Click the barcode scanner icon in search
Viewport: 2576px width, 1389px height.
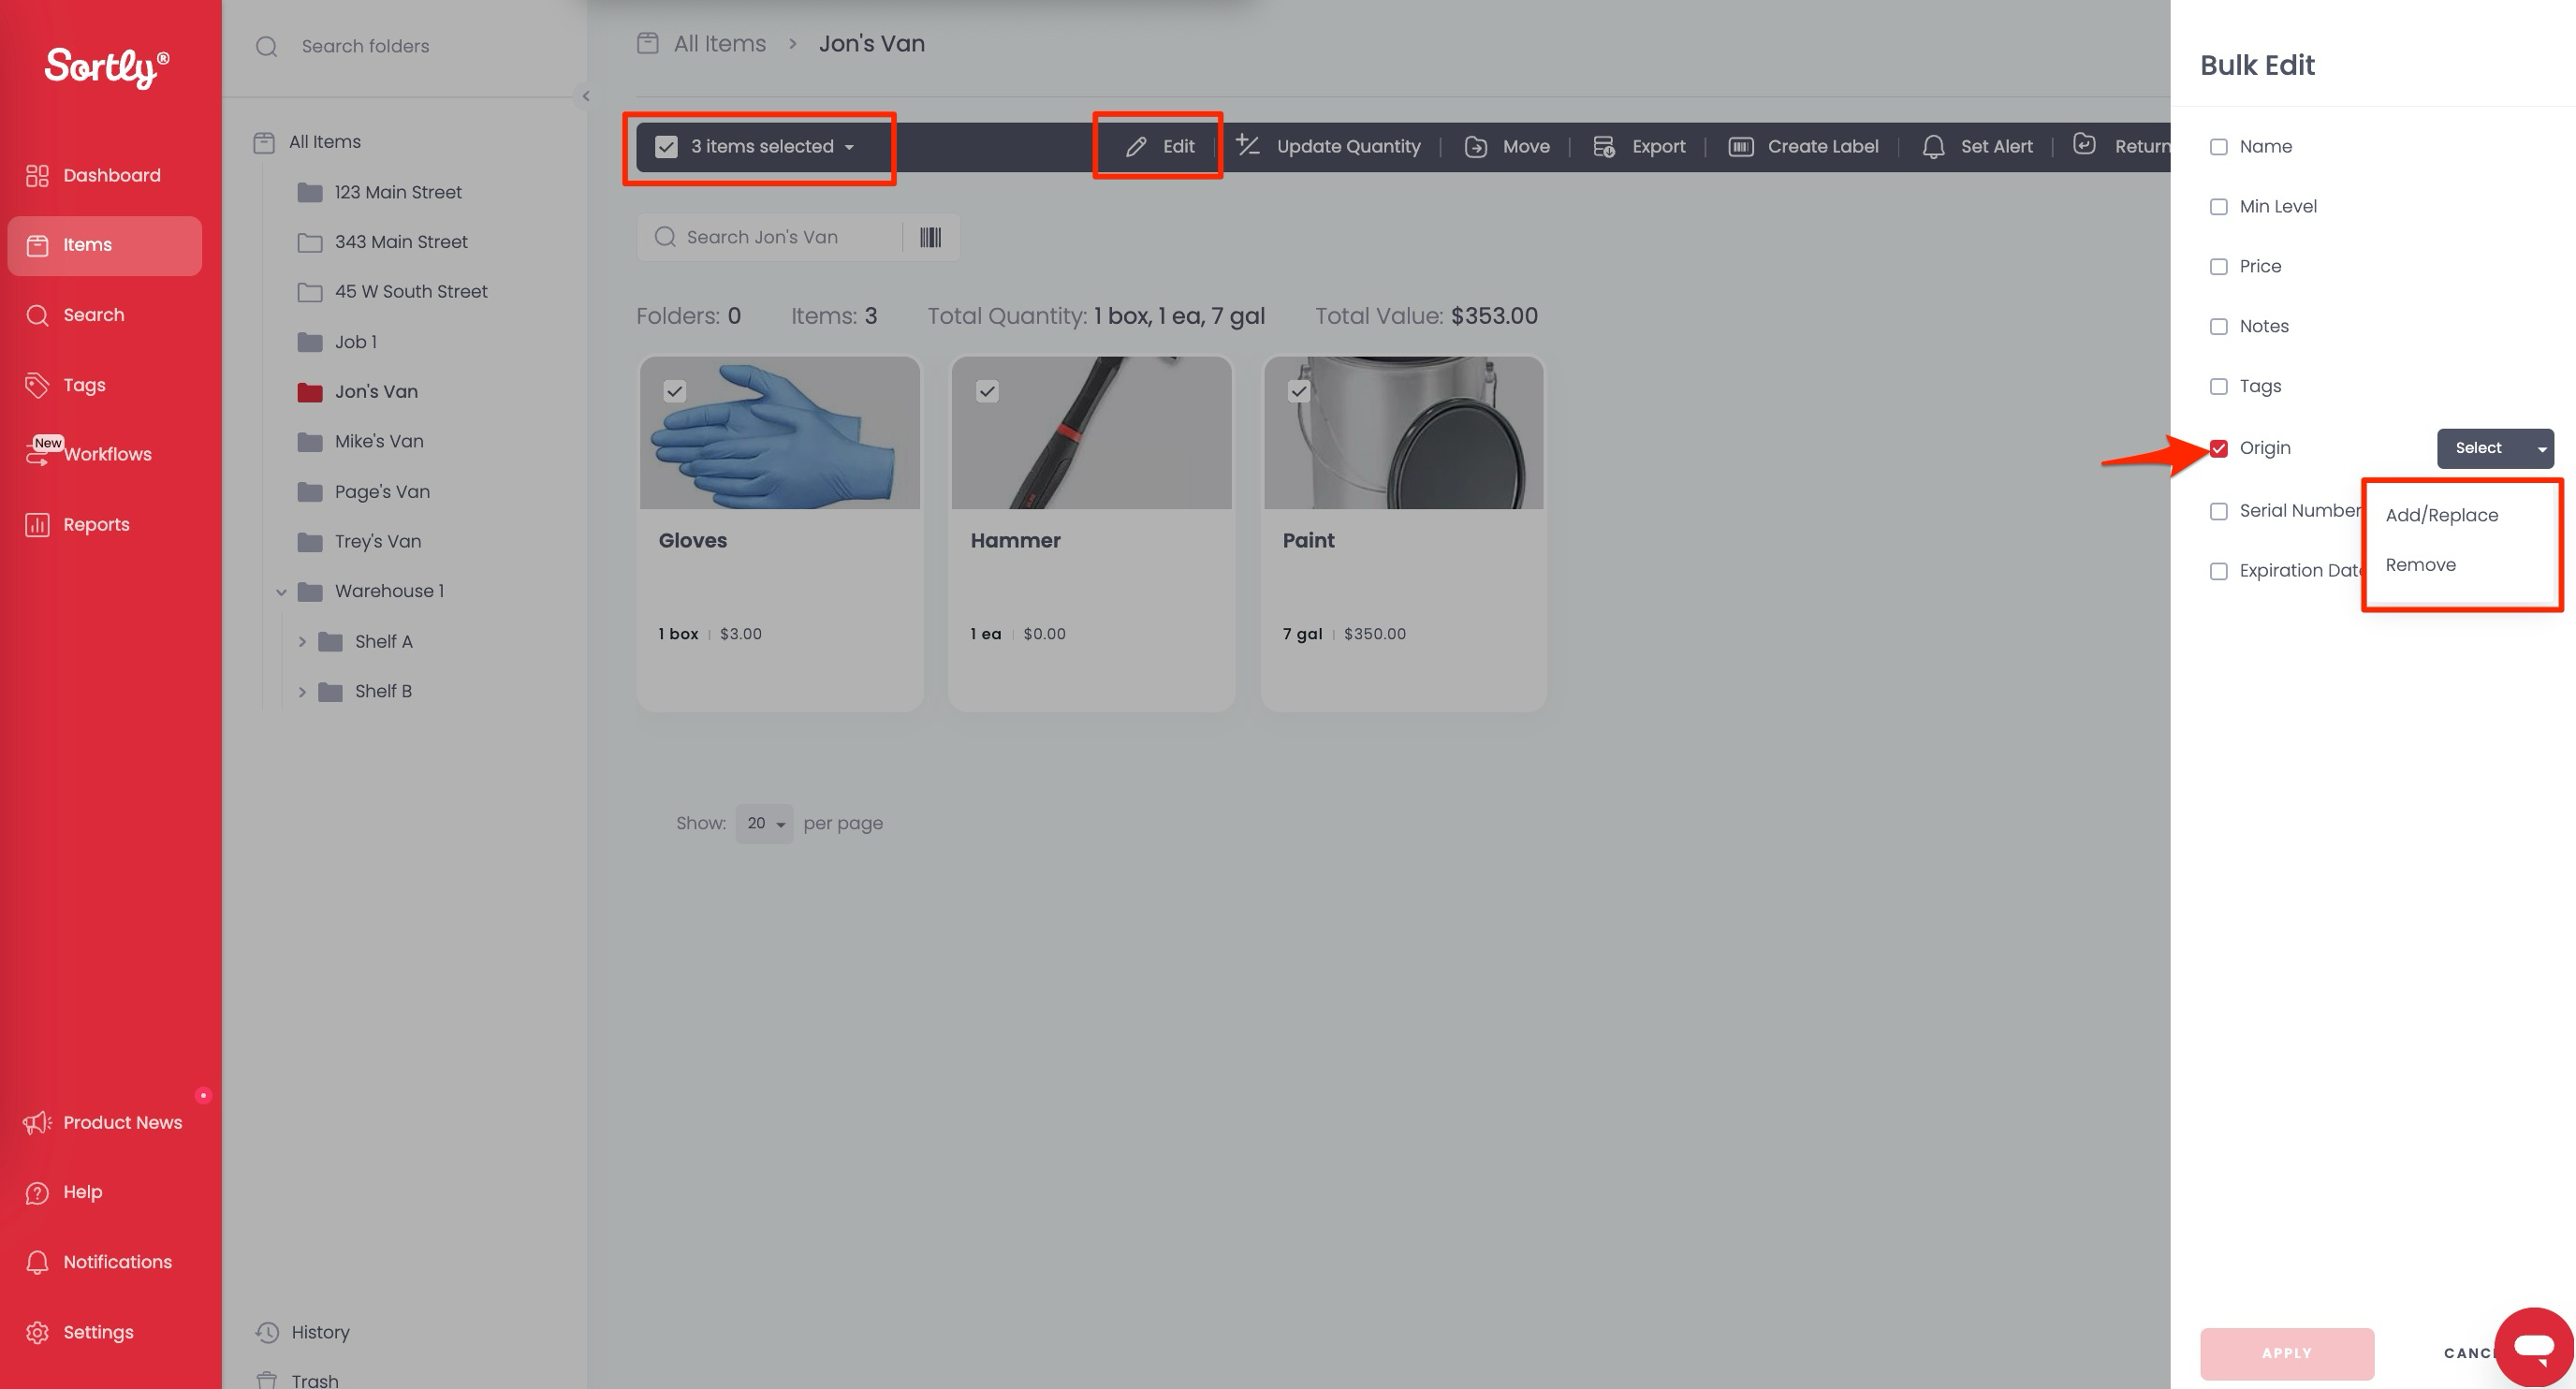click(930, 237)
